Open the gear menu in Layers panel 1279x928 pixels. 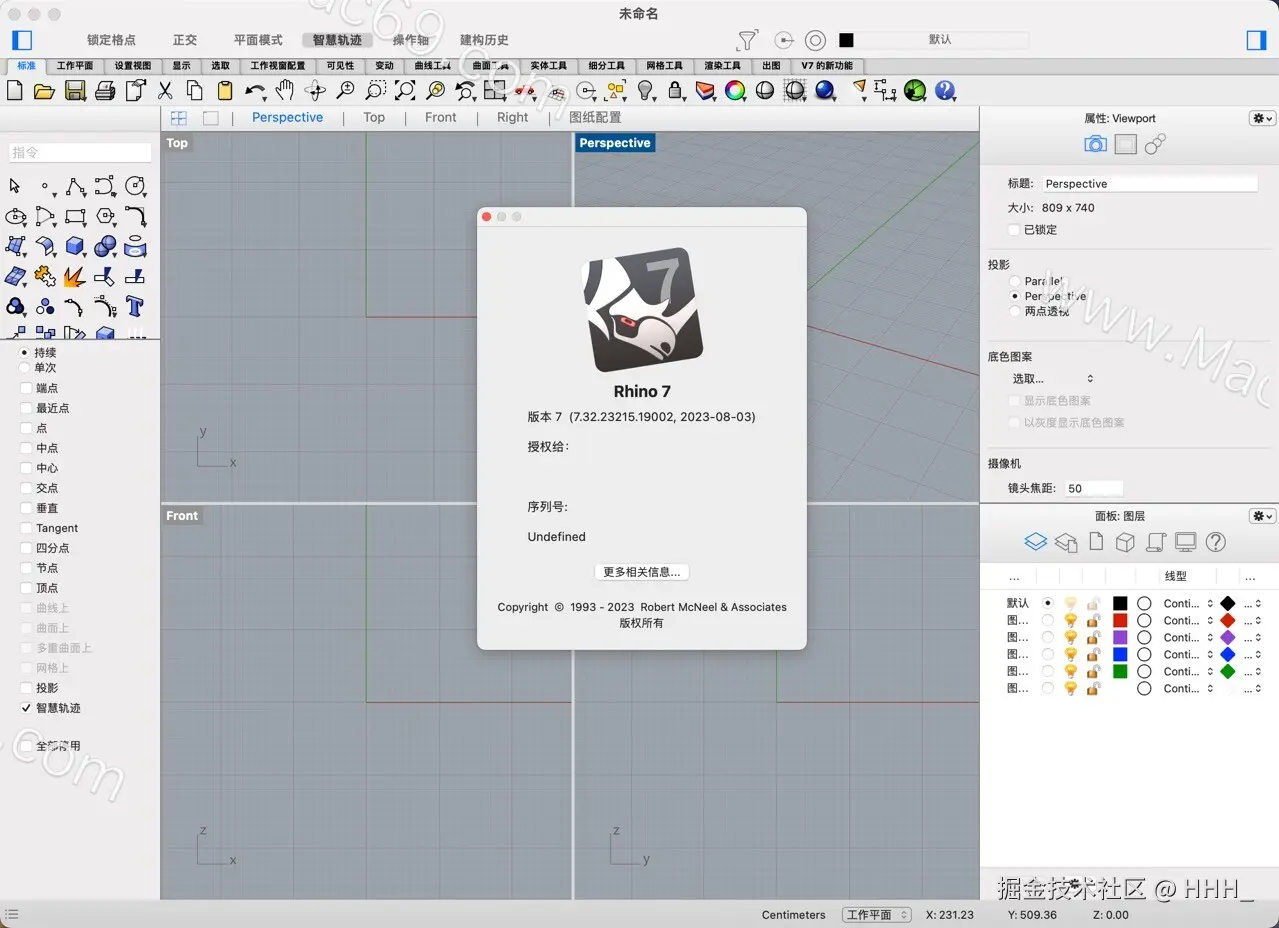tap(1262, 516)
